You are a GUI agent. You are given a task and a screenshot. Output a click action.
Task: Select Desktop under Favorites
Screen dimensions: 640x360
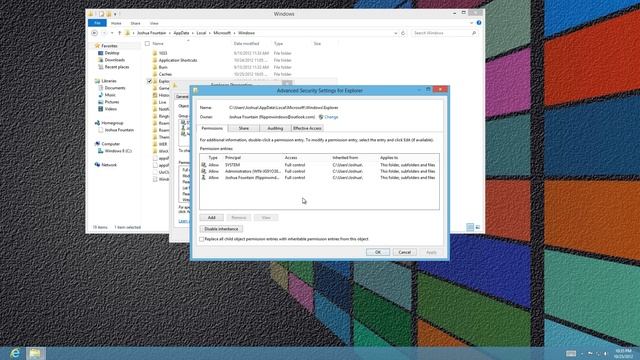pos(109,53)
